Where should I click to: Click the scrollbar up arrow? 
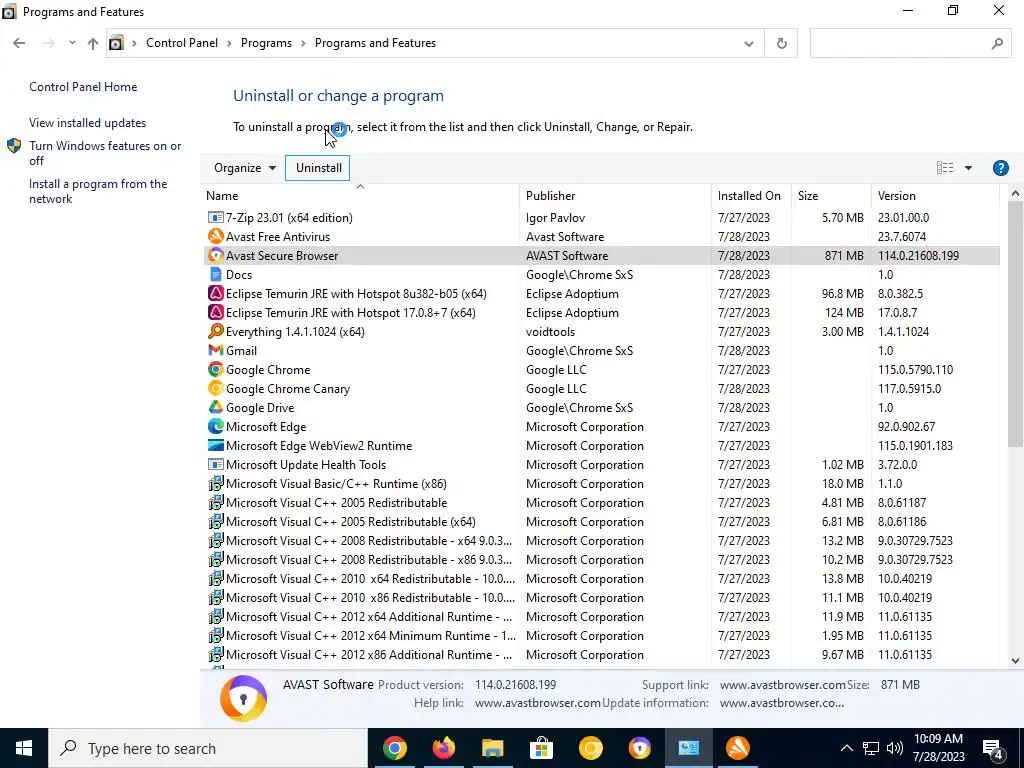pos(1015,193)
